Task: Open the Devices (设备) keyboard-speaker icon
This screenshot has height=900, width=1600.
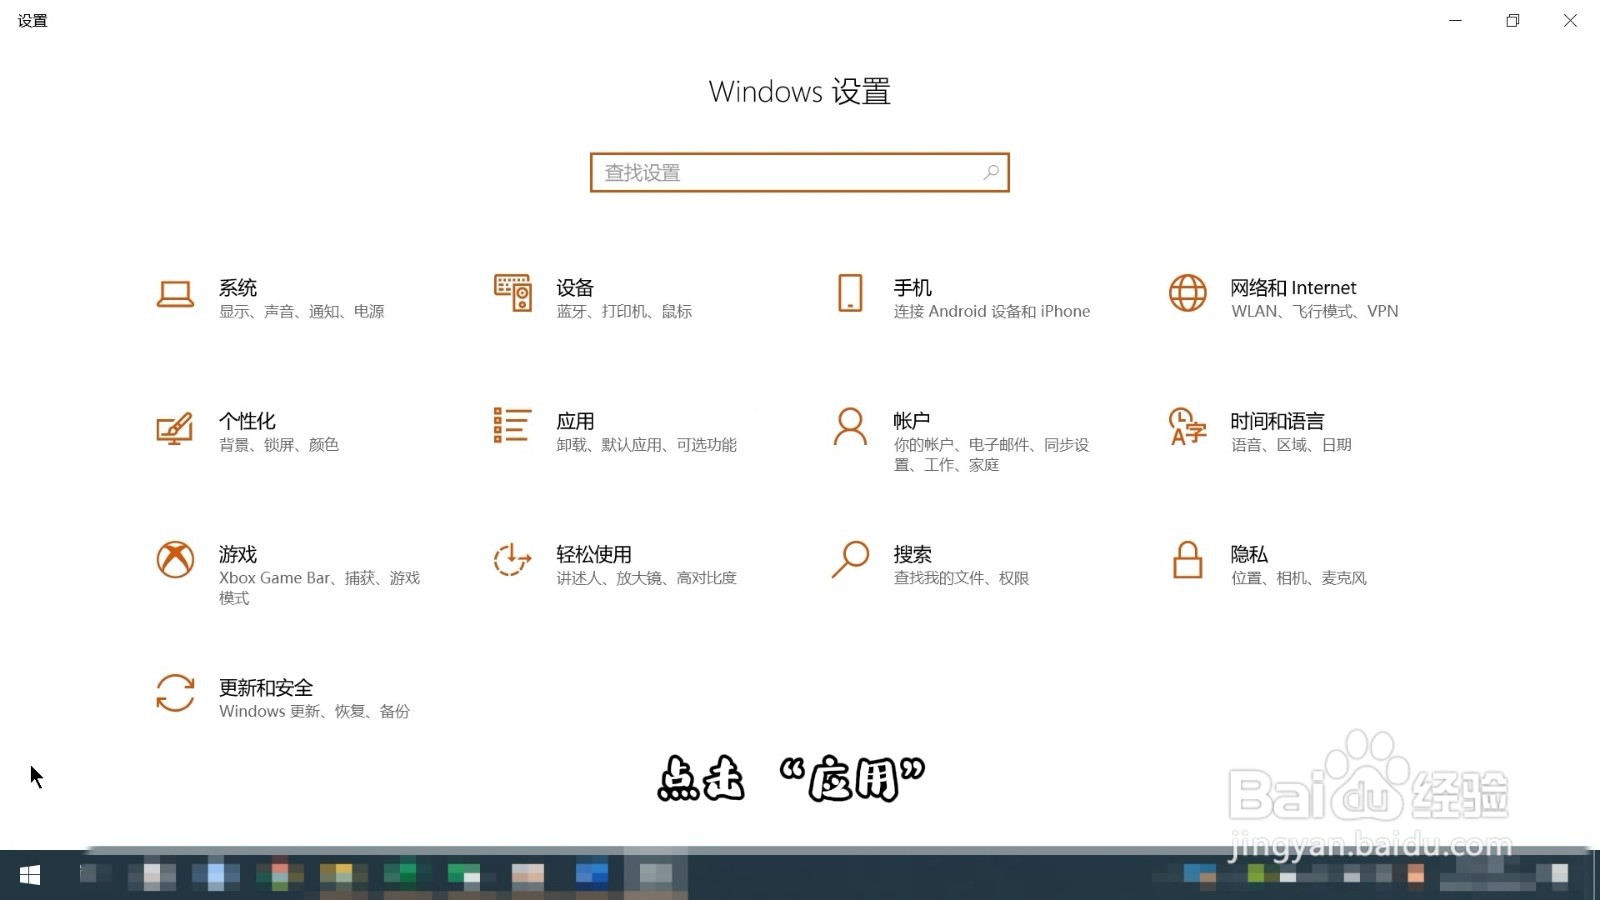Action: click(x=512, y=293)
